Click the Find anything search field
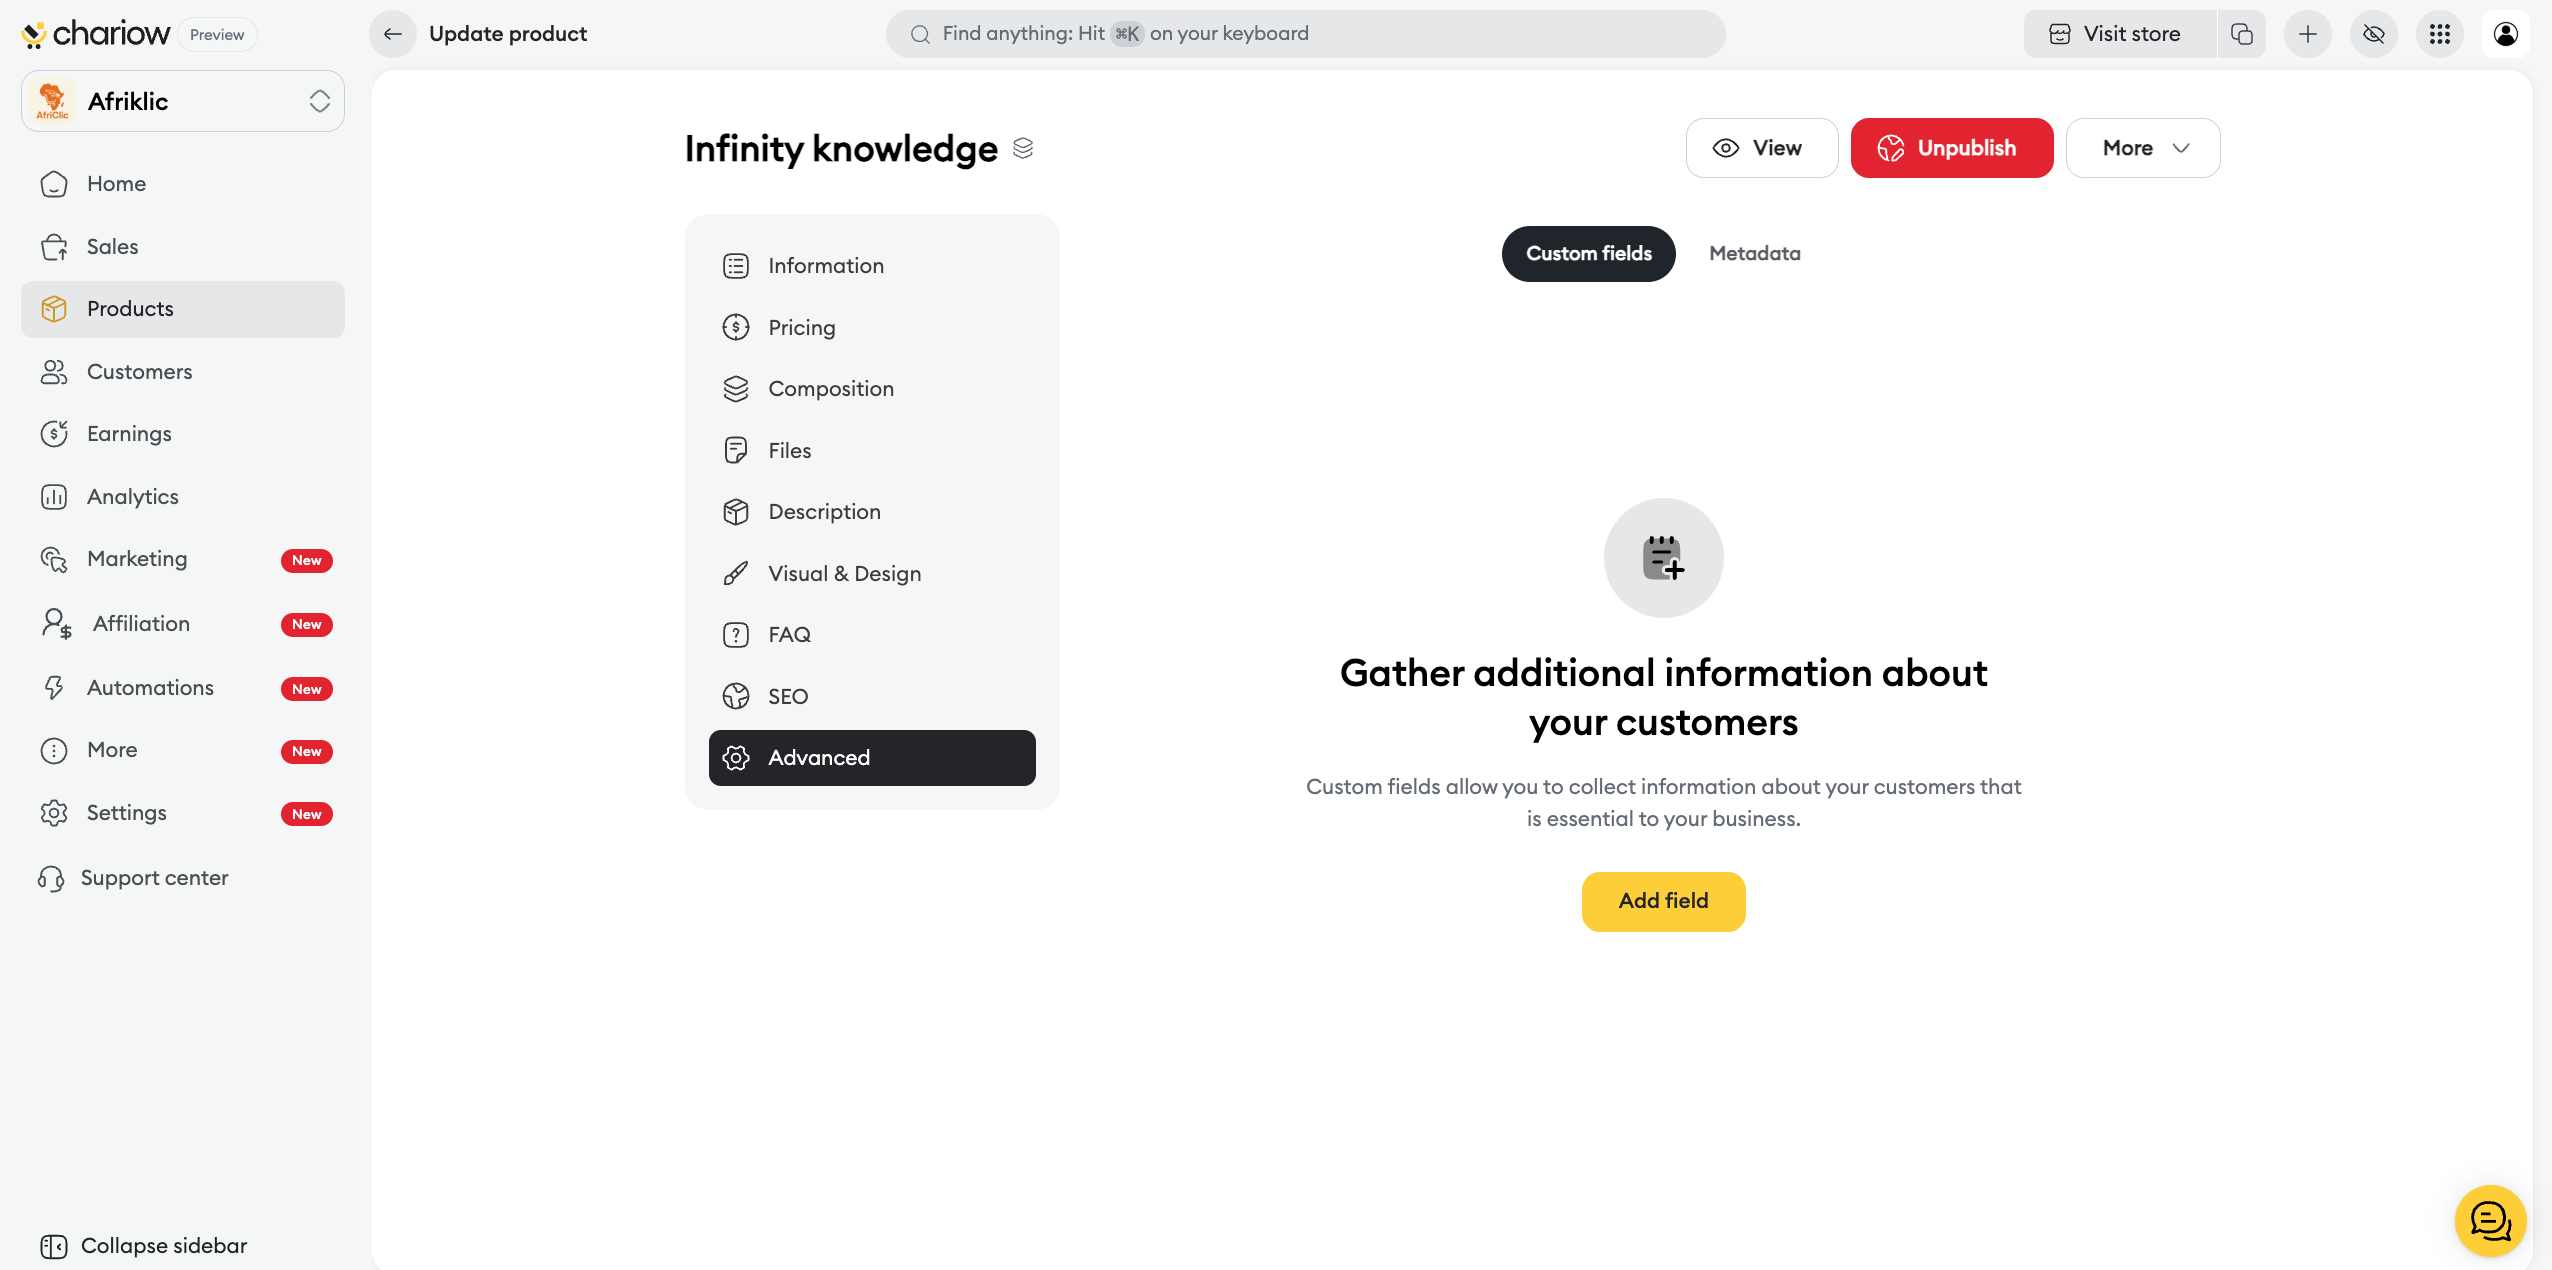Screen dimensions: 2552x1270 click(1305, 34)
